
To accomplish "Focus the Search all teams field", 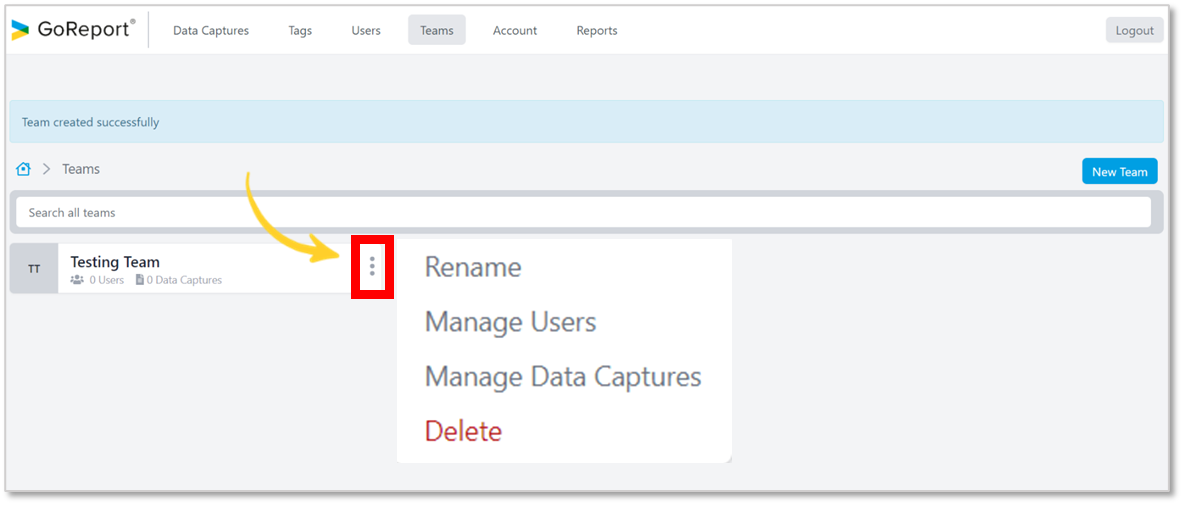I will 583,212.
